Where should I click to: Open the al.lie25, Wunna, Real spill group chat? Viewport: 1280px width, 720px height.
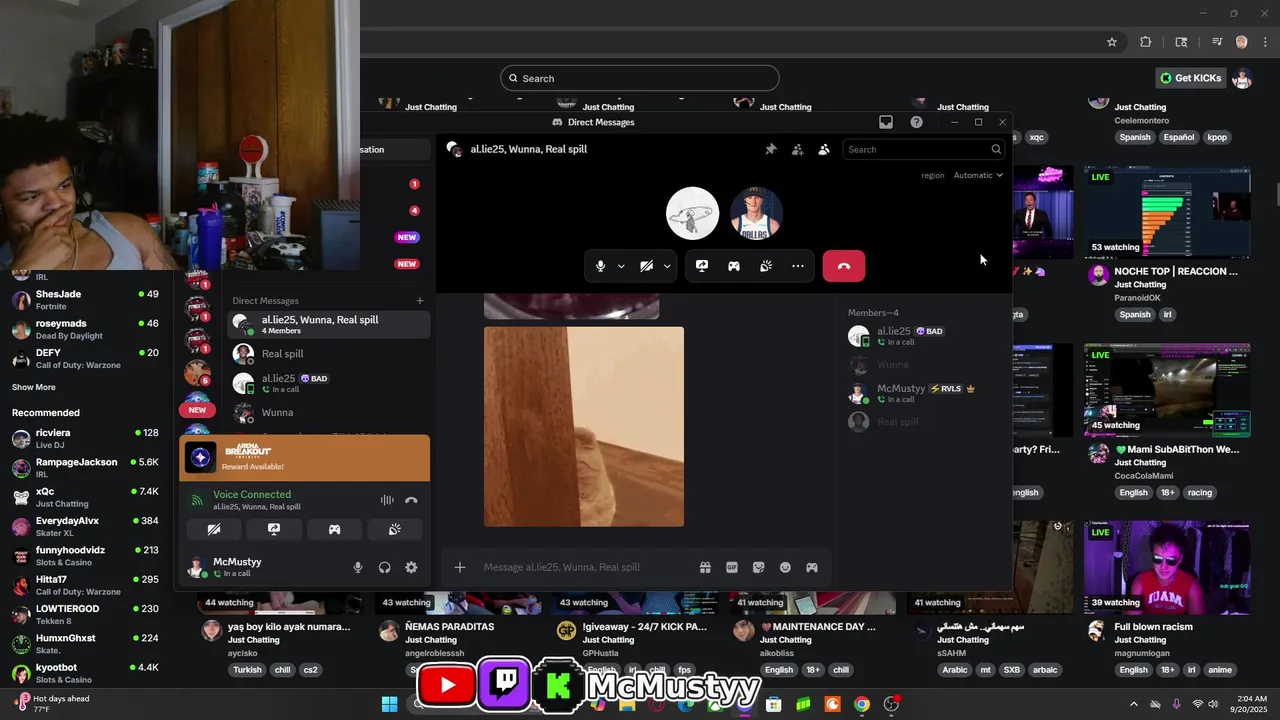[x=329, y=324]
